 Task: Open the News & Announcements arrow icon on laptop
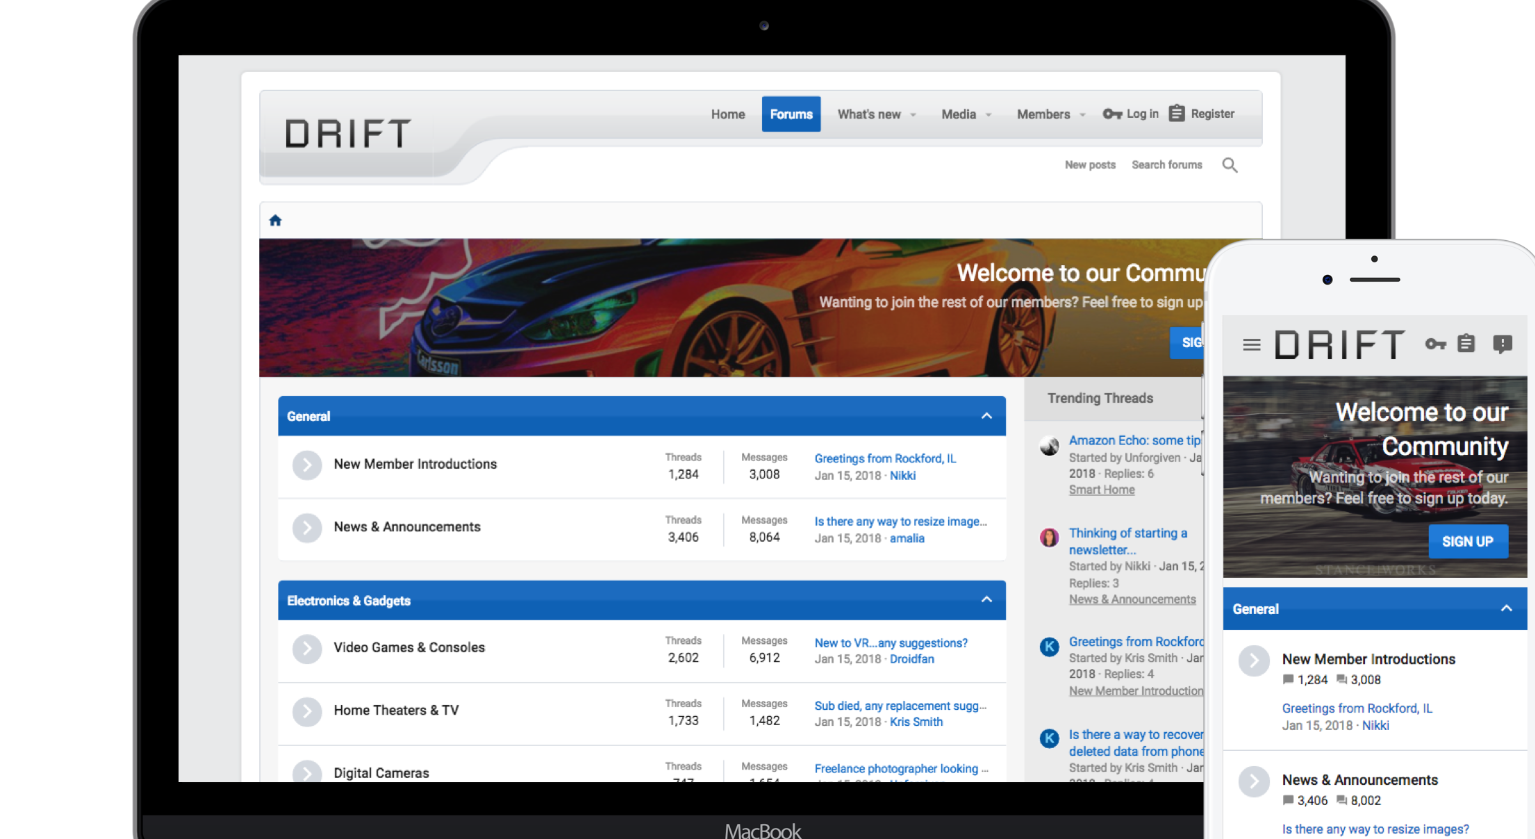click(307, 528)
